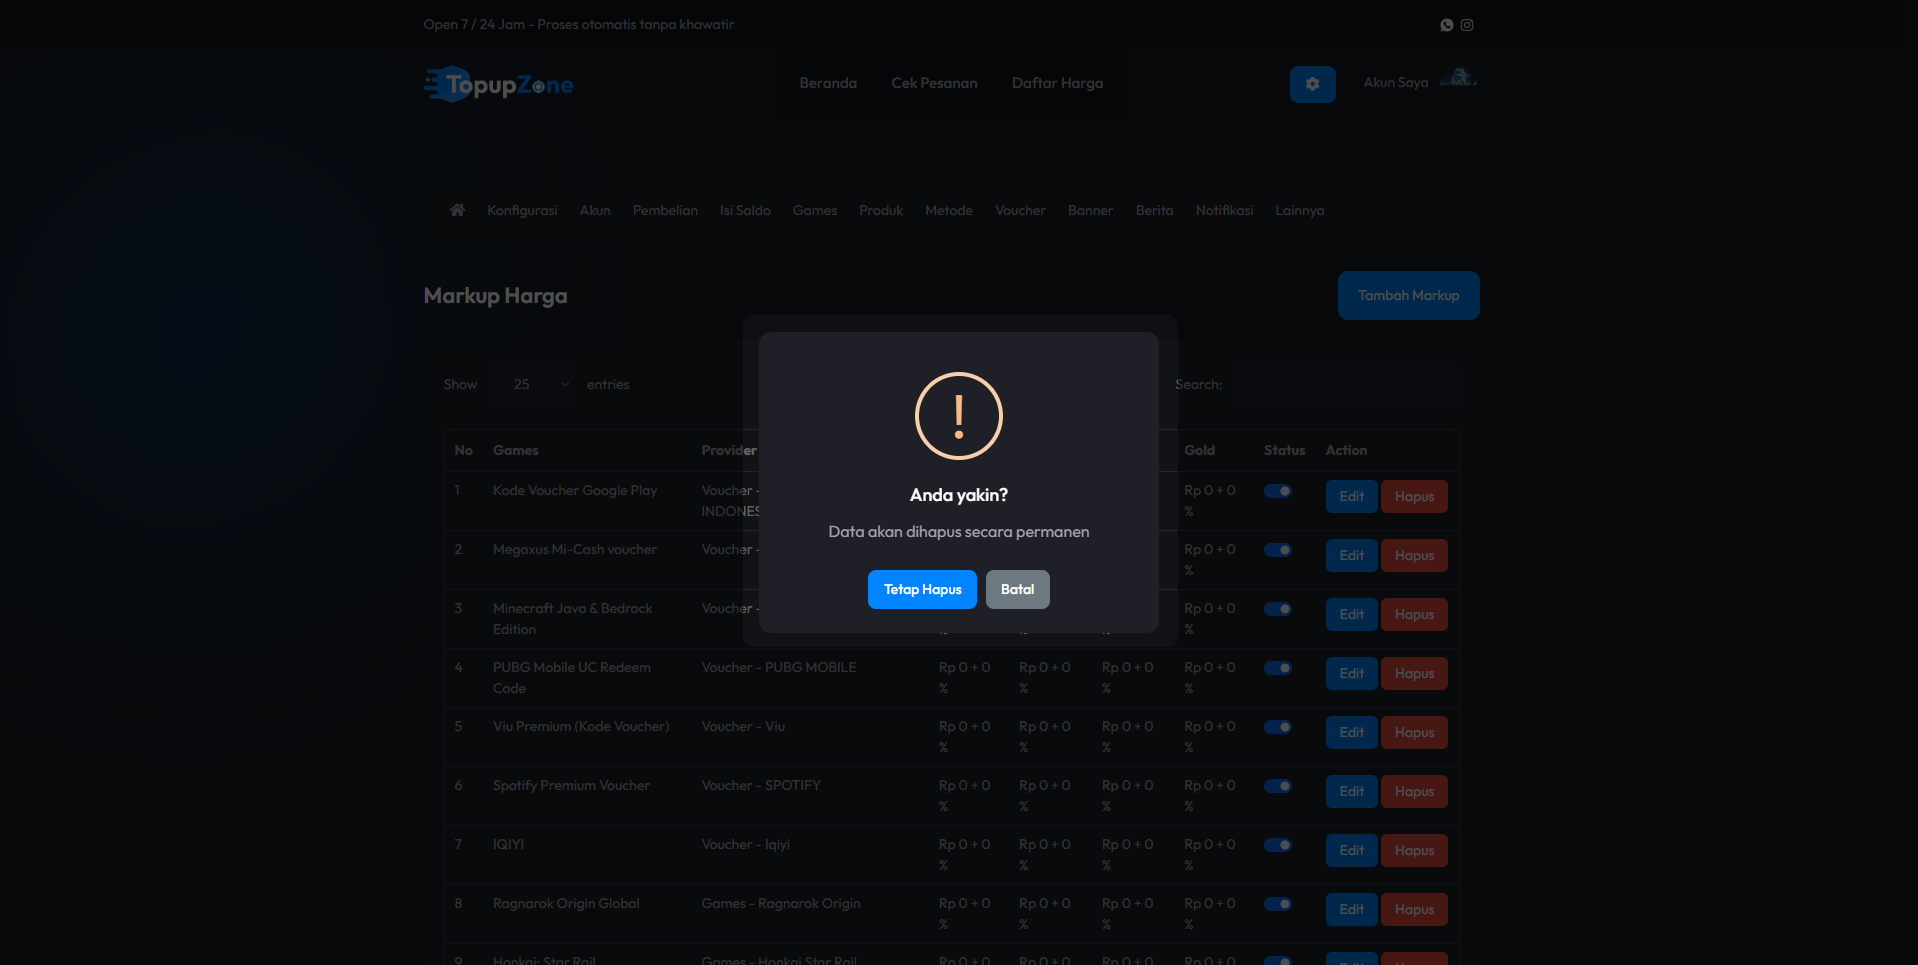Image resolution: width=1918 pixels, height=965 pixels.
Task: Toggle status for Minecraft Java & Bedrock
Action: [x=1278, y=609]
